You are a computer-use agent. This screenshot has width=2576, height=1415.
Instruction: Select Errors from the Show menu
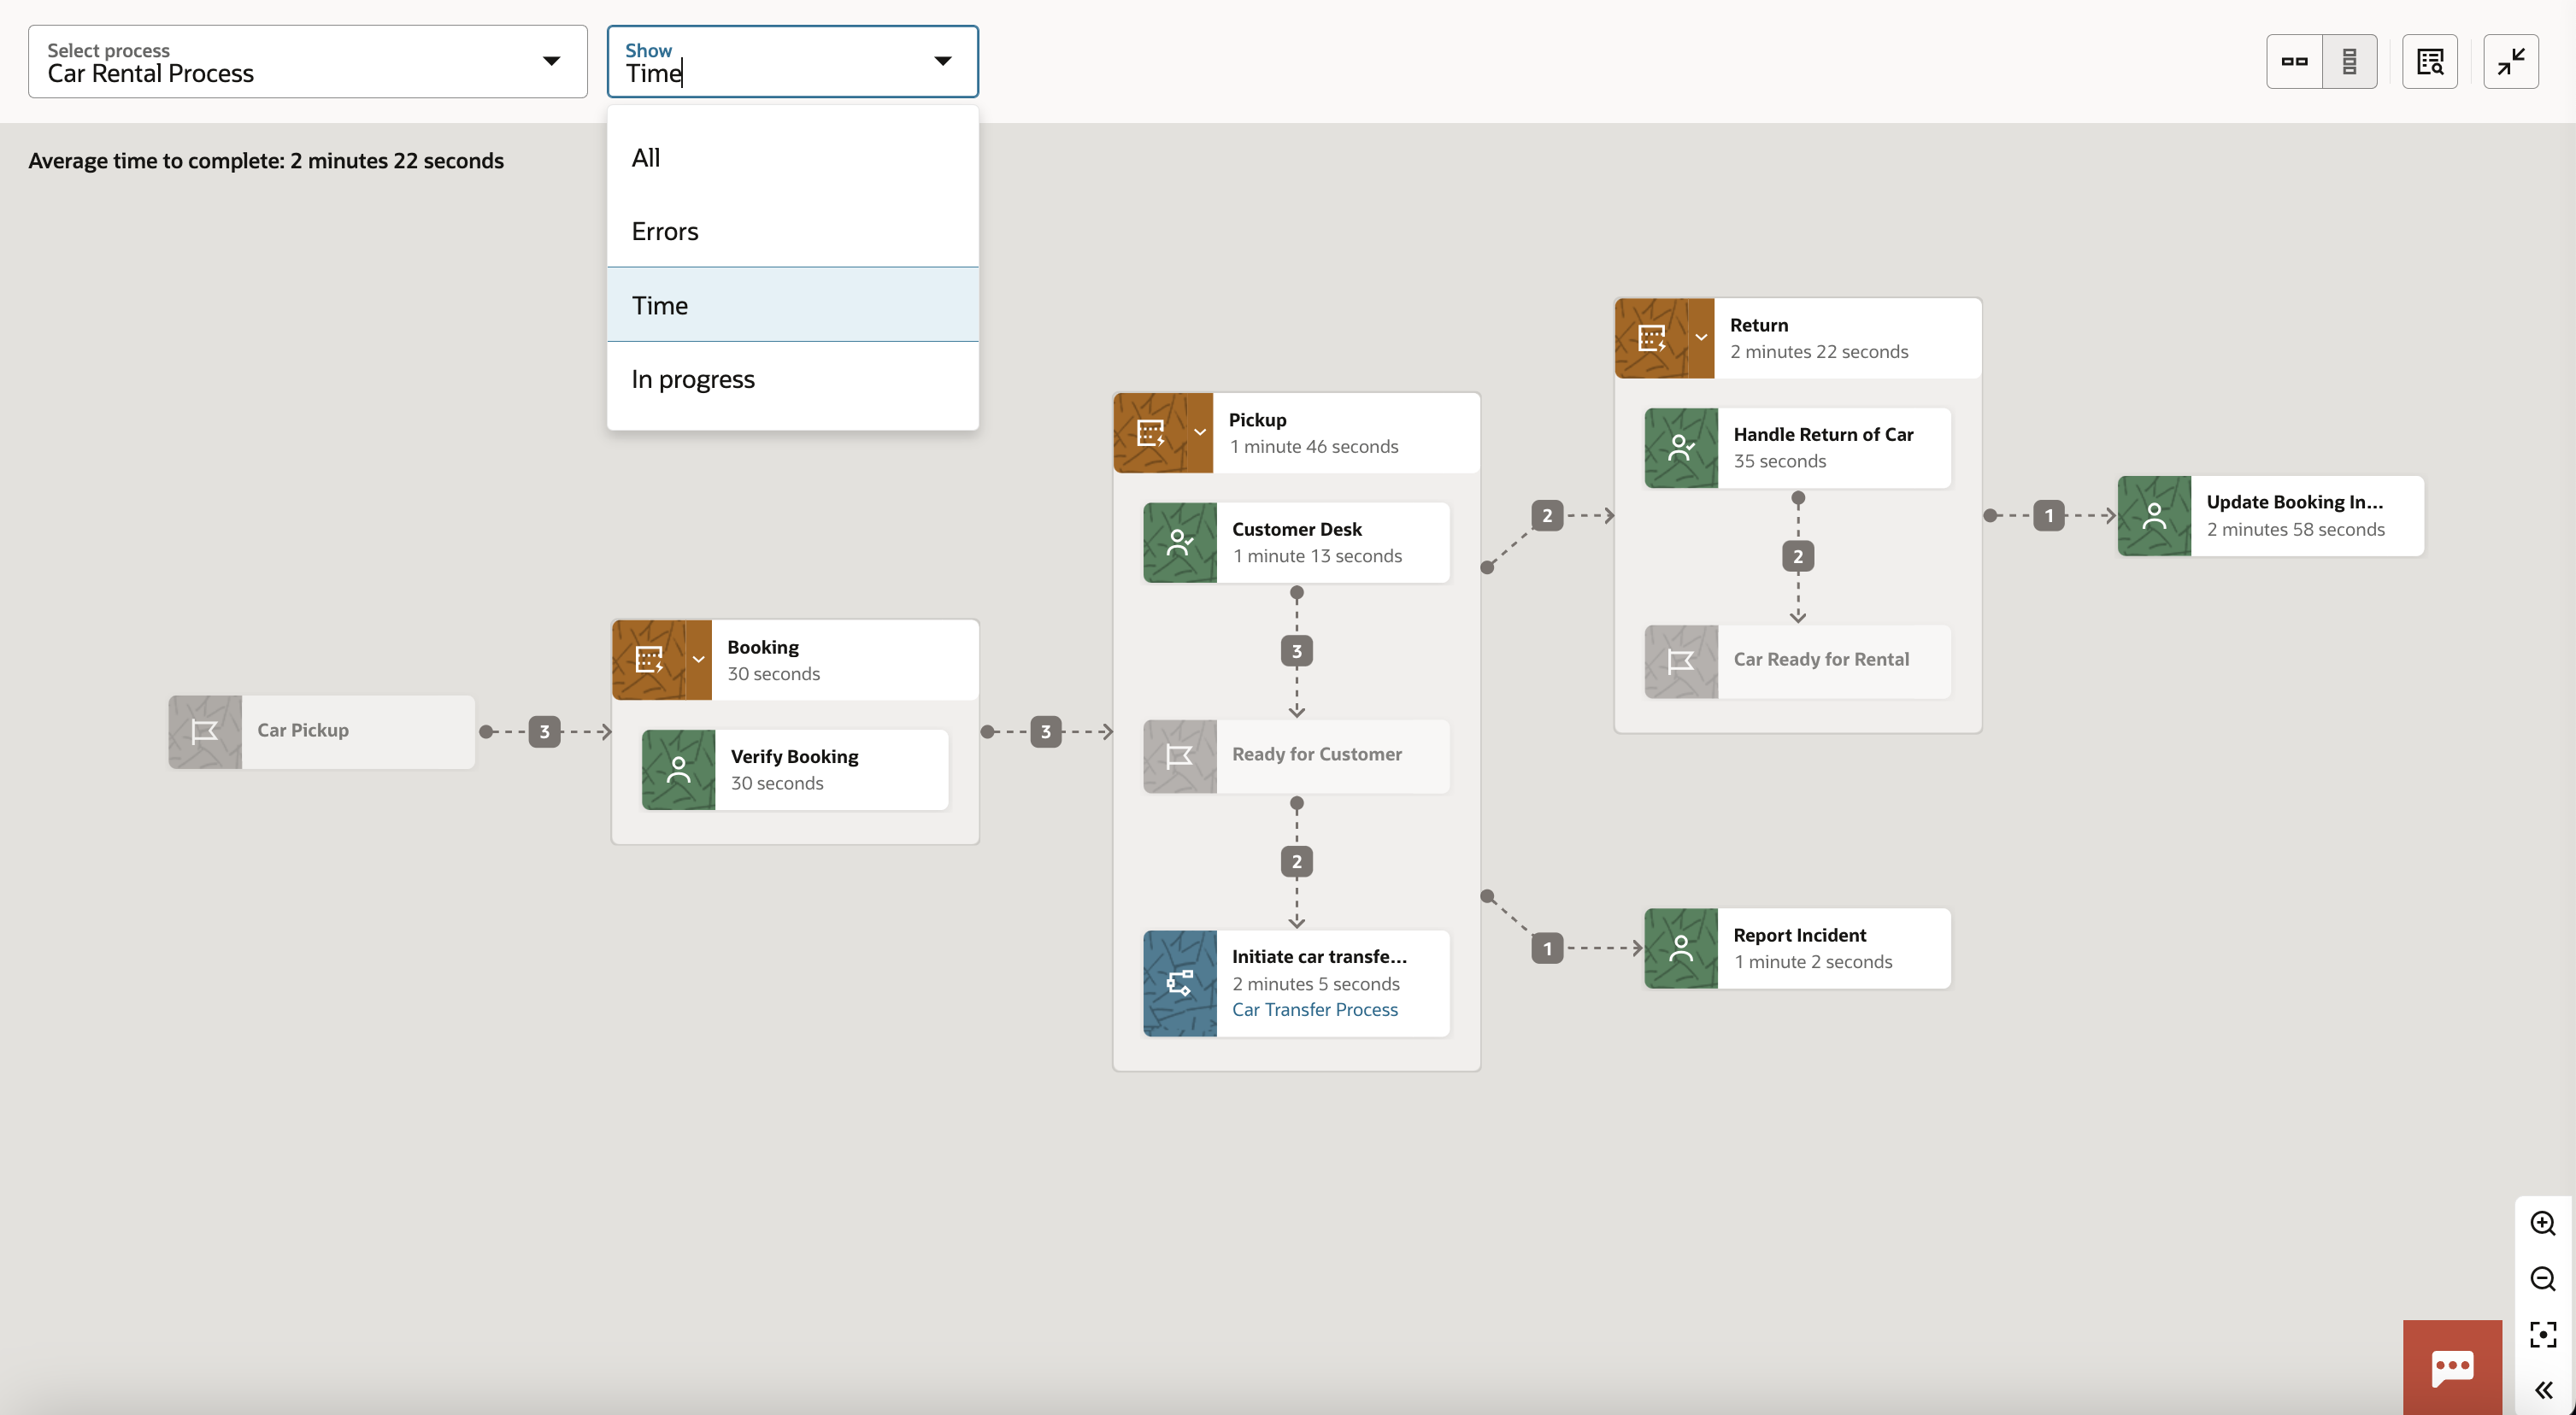pyautogui.click(x=665, y=231)
